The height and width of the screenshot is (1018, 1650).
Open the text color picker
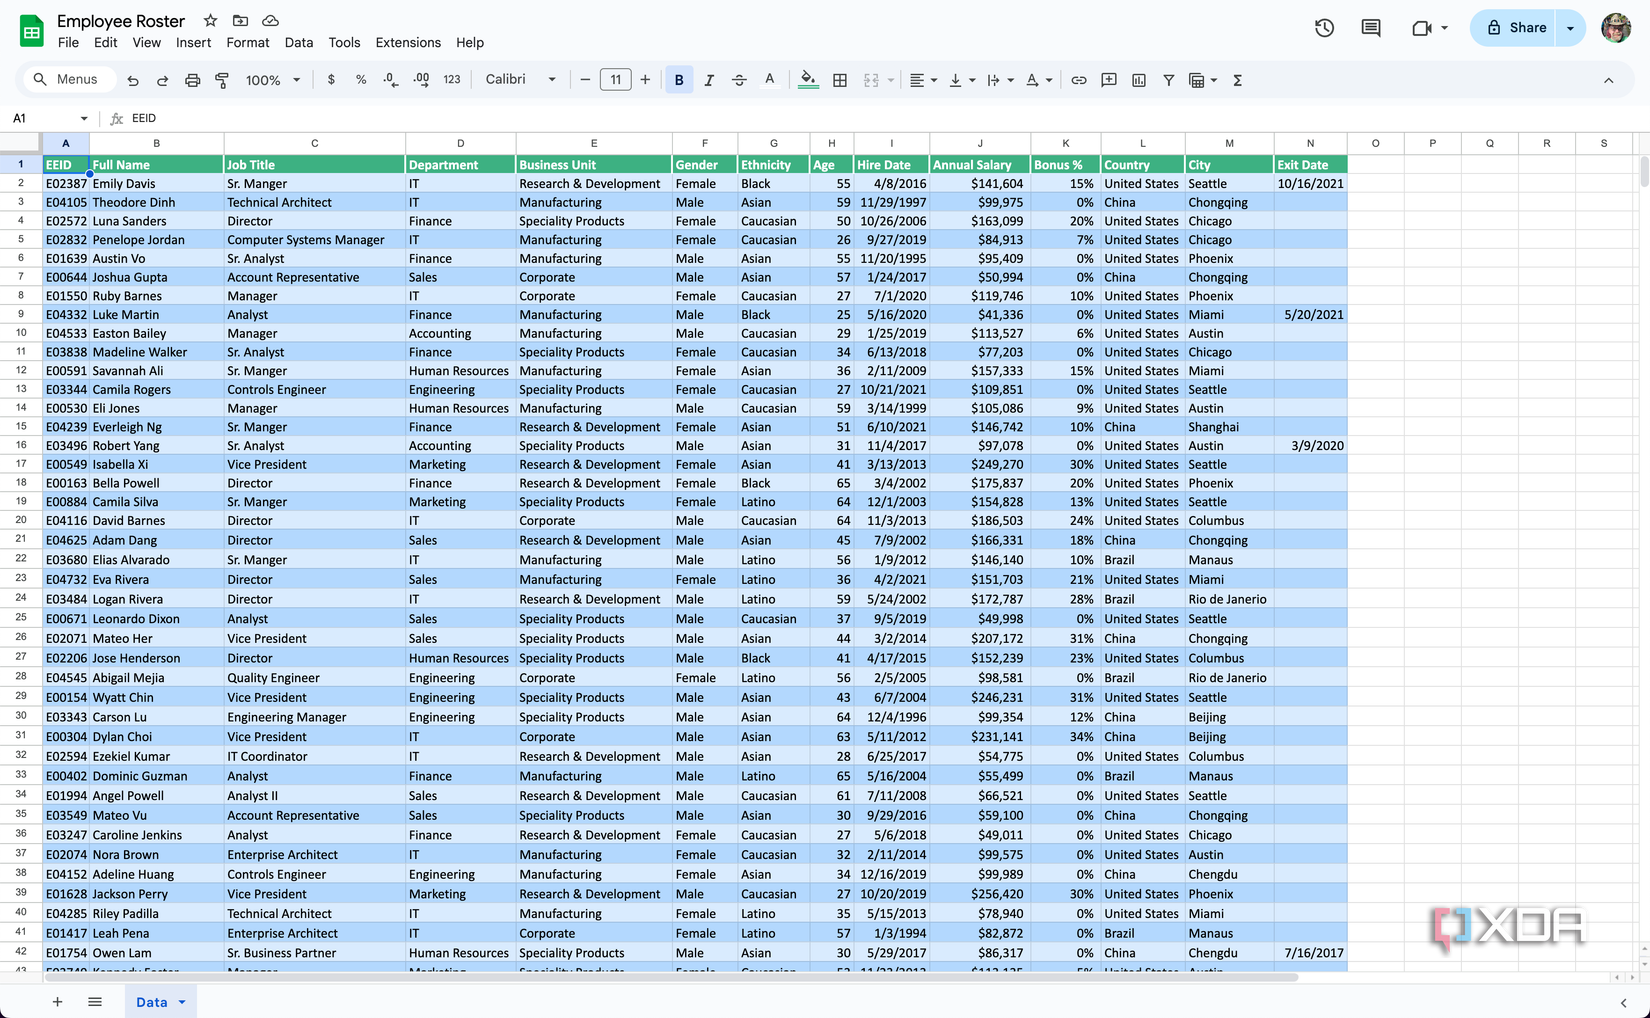[x=769, y=80]
